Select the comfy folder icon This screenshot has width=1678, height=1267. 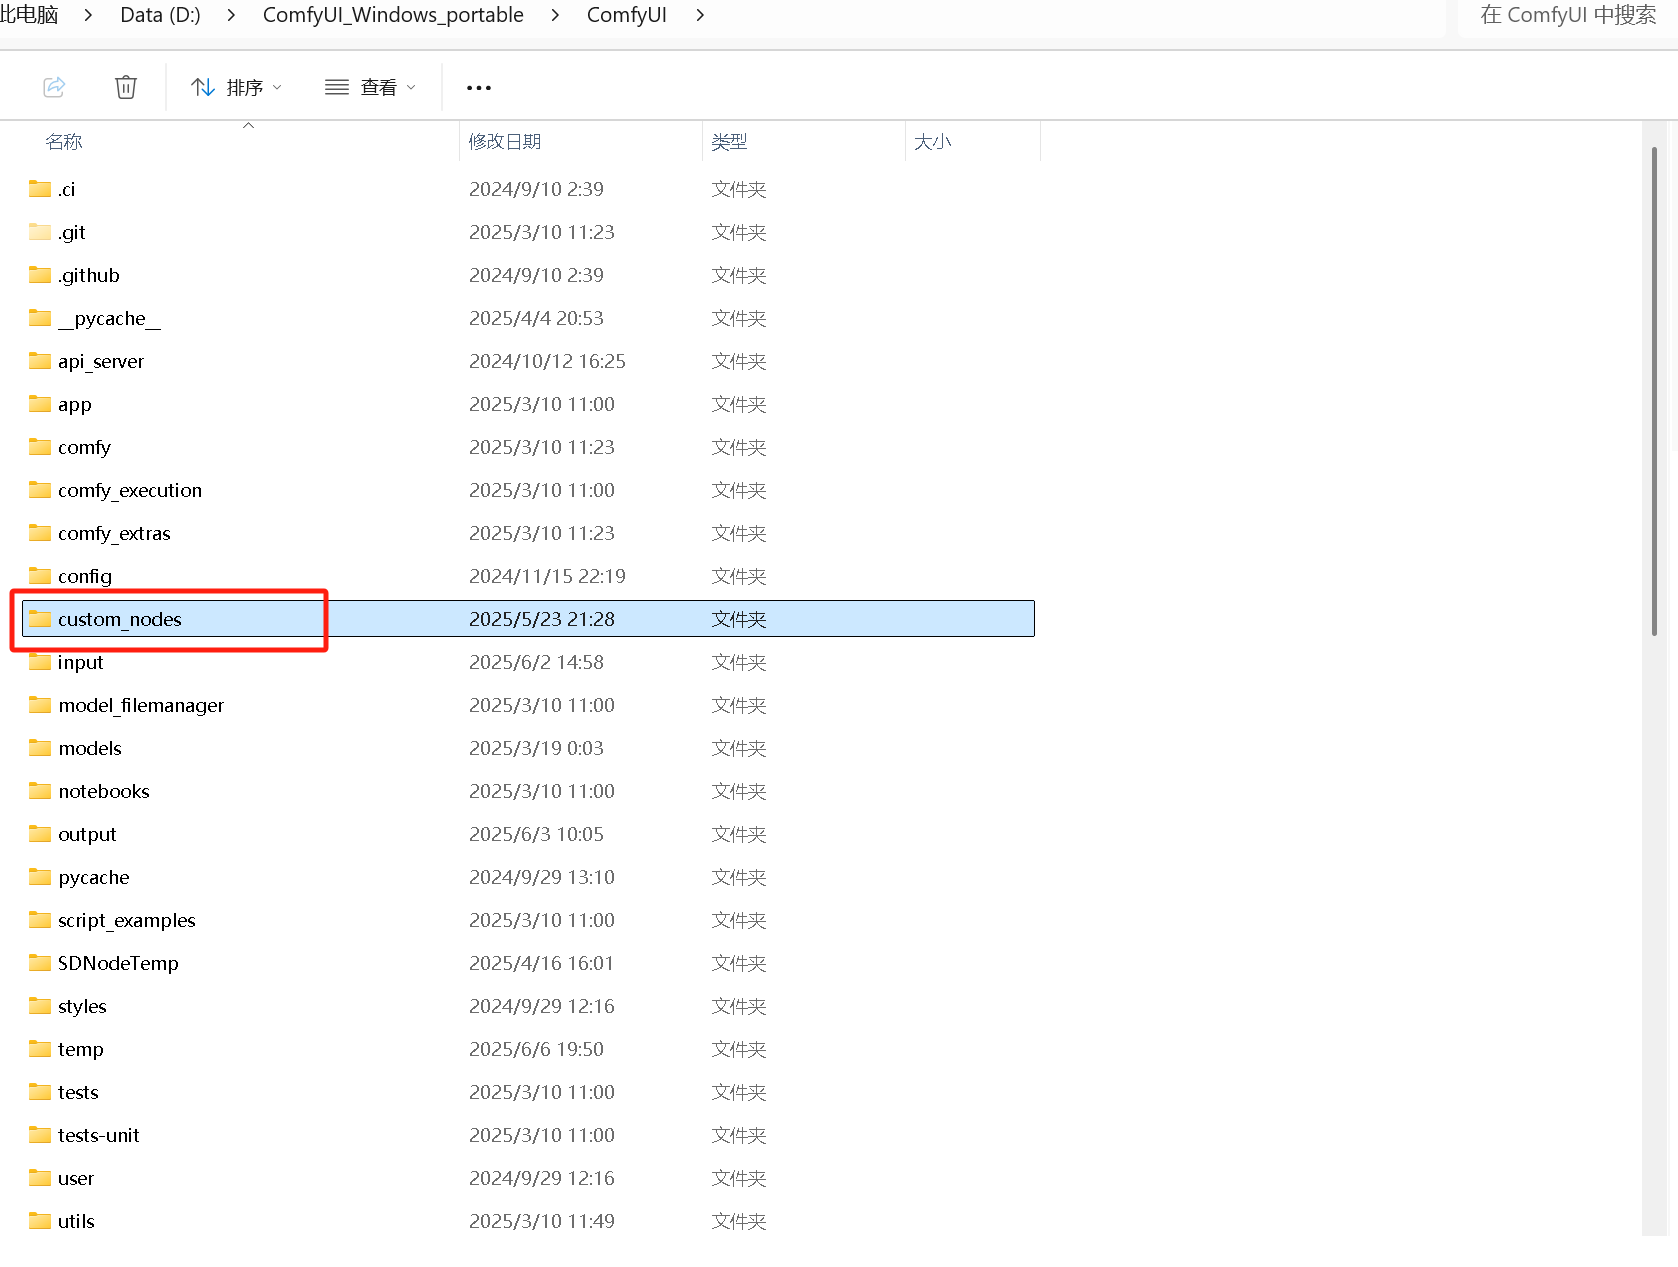point(40,447)
